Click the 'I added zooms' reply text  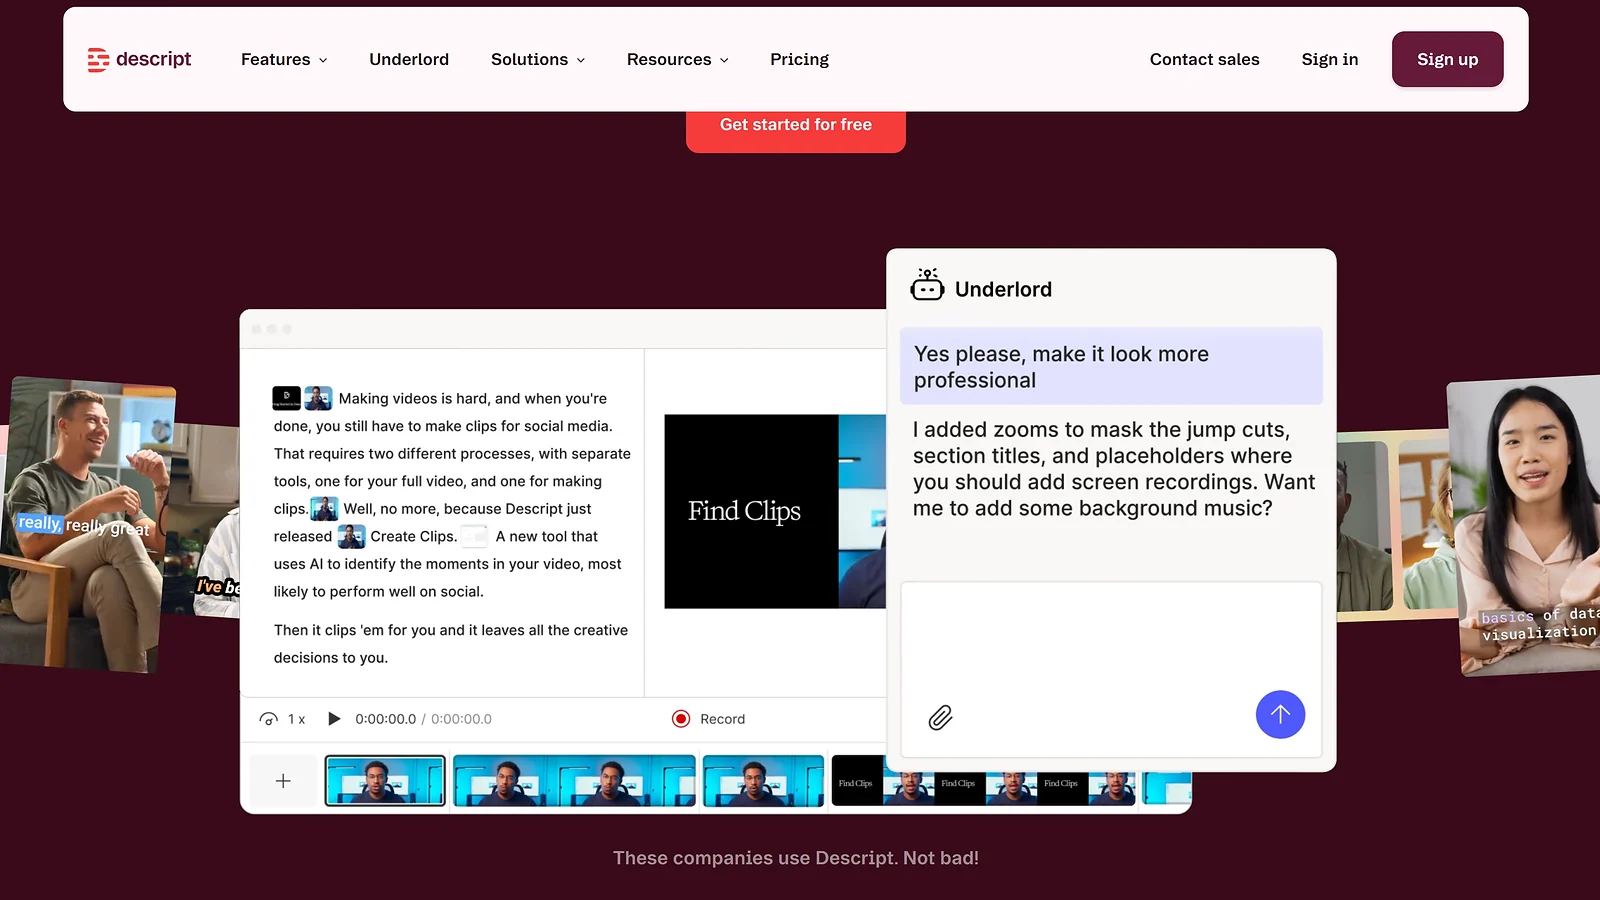(x=1113, y=469)
